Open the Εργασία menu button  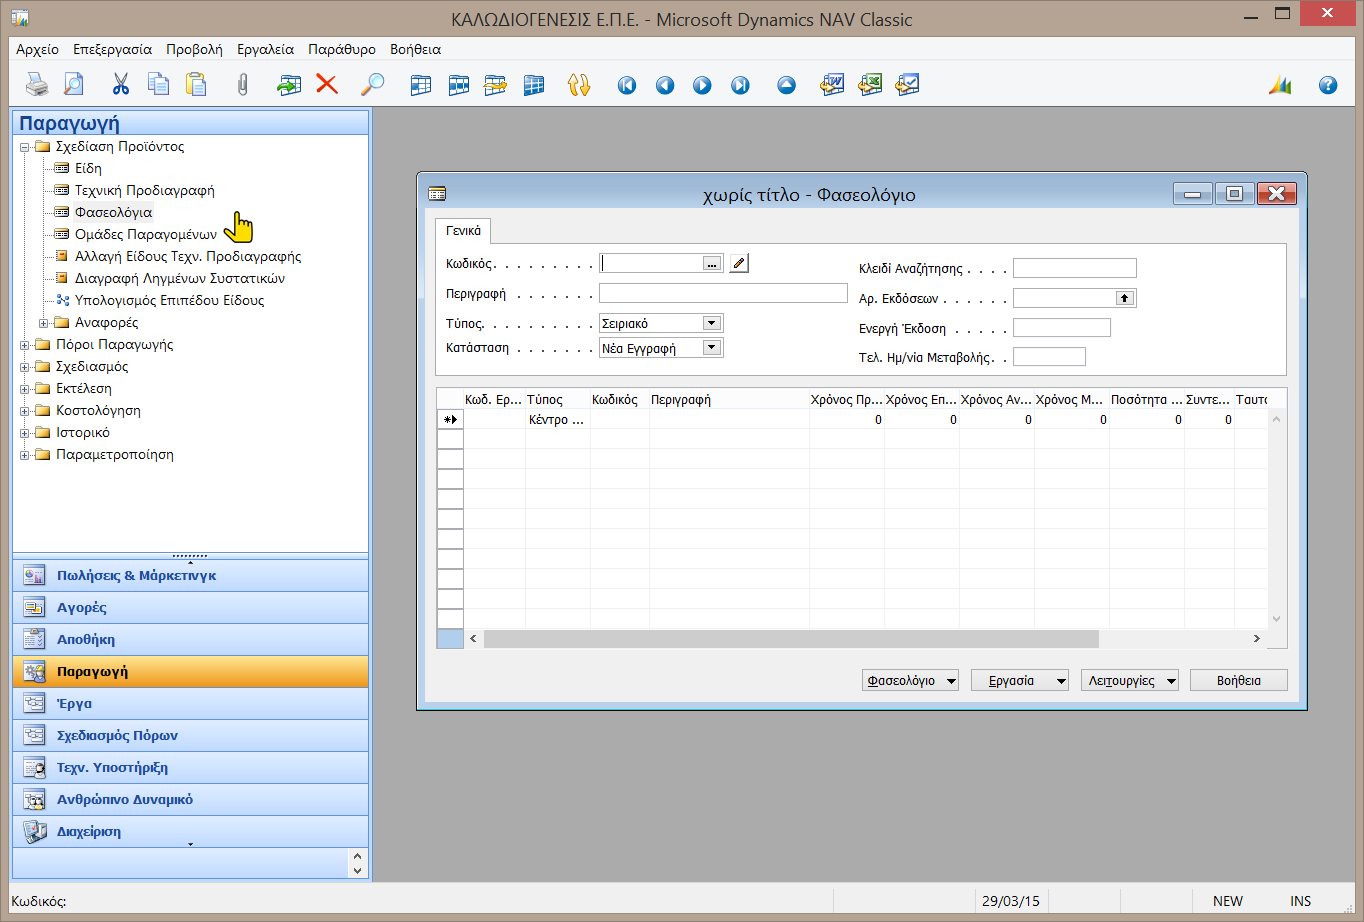tap(1020, 680)
